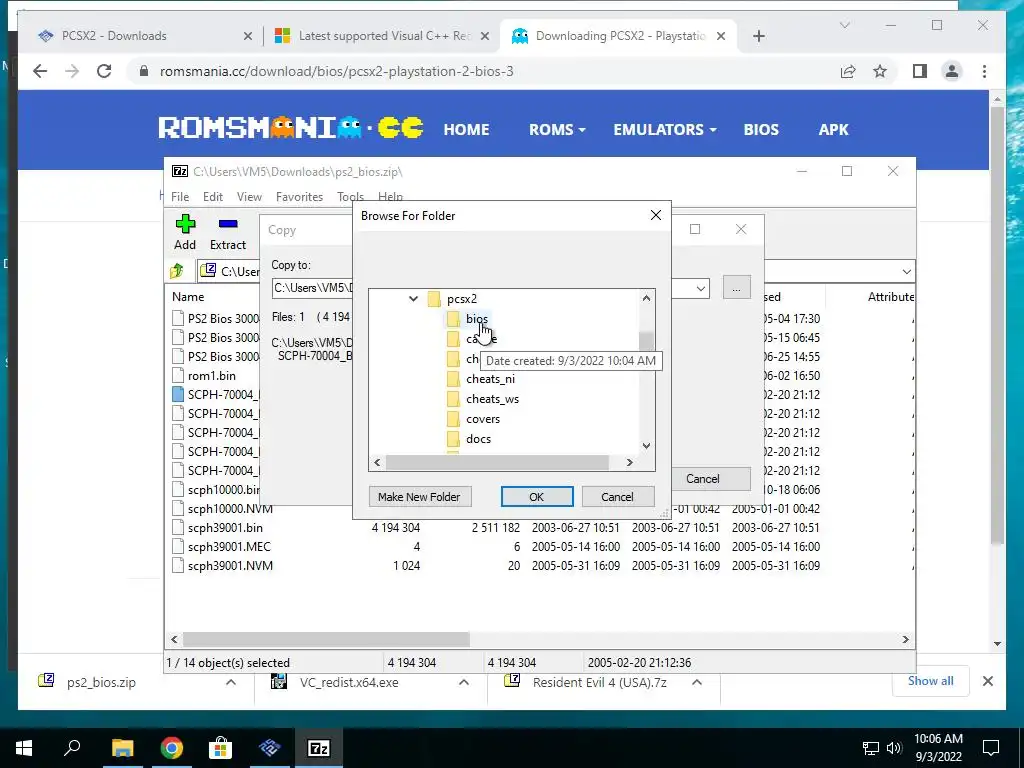The height and width of the screenshot is (768, 1024).
Task: Open the 7-Zip View menu
Action: click(x=249, y=197)
